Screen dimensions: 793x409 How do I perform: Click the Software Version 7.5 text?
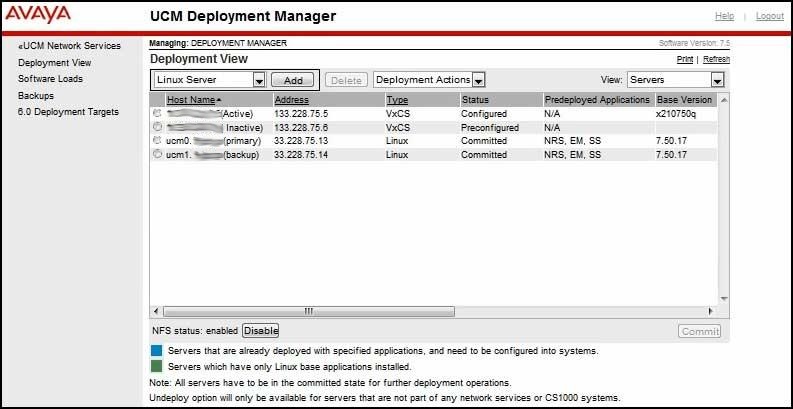point(694,43)
